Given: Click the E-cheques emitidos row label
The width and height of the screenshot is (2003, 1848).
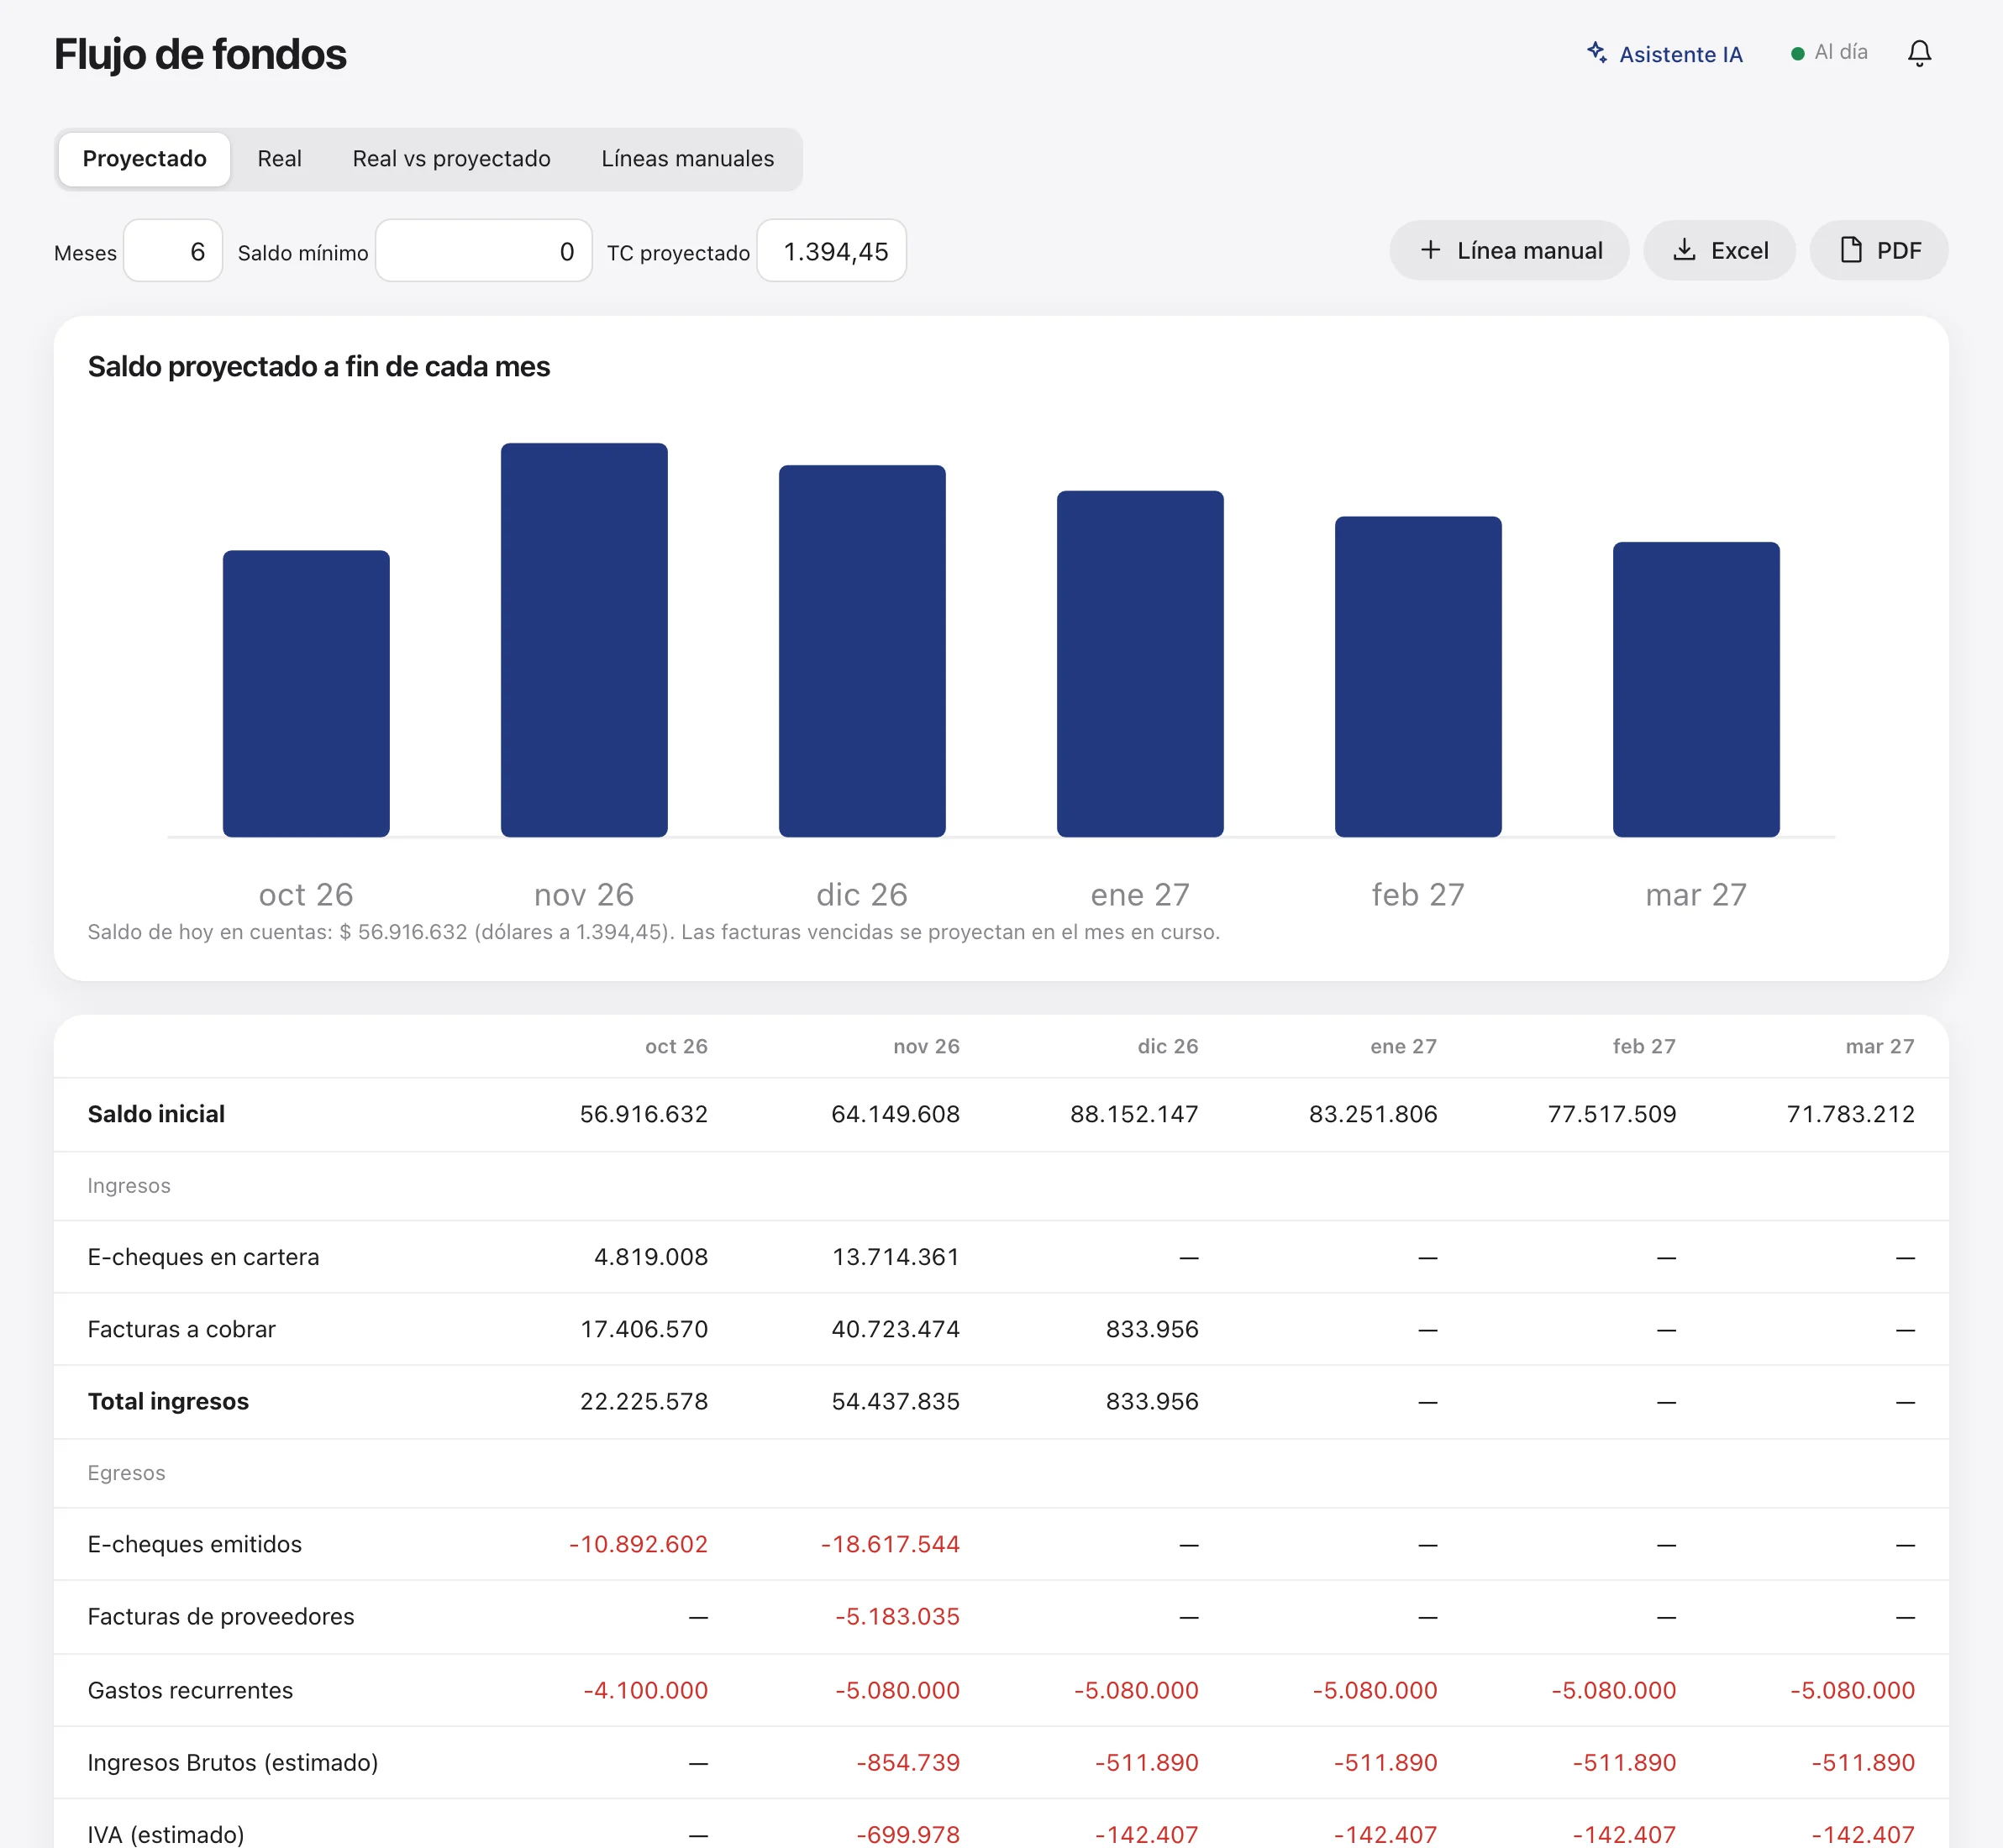Looking at the screenshot, I should [x=194, y=1544].
